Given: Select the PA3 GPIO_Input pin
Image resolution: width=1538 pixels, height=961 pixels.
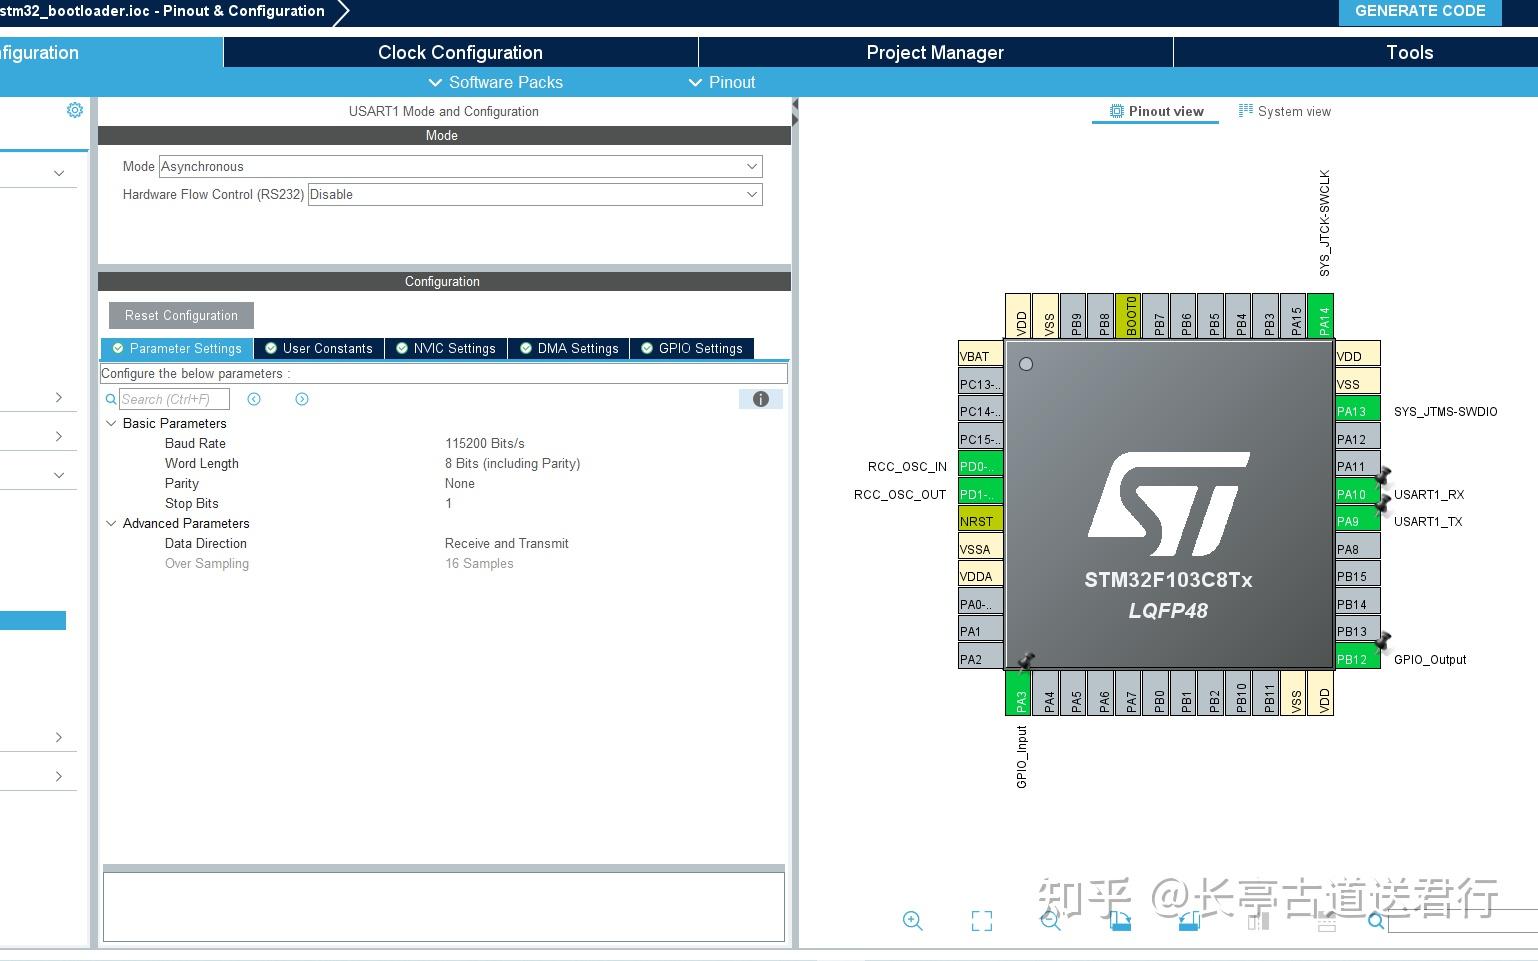Looking at the screenshot, I should (x=1018, y=693).
